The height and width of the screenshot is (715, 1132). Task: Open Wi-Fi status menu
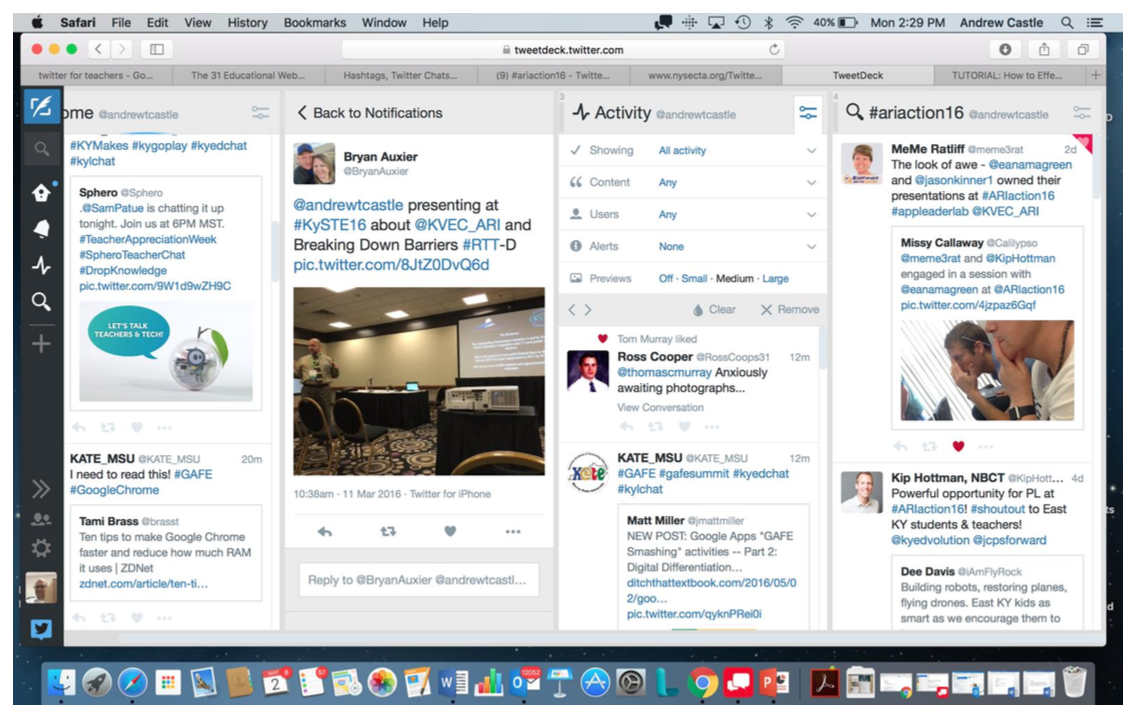(794, 22)
